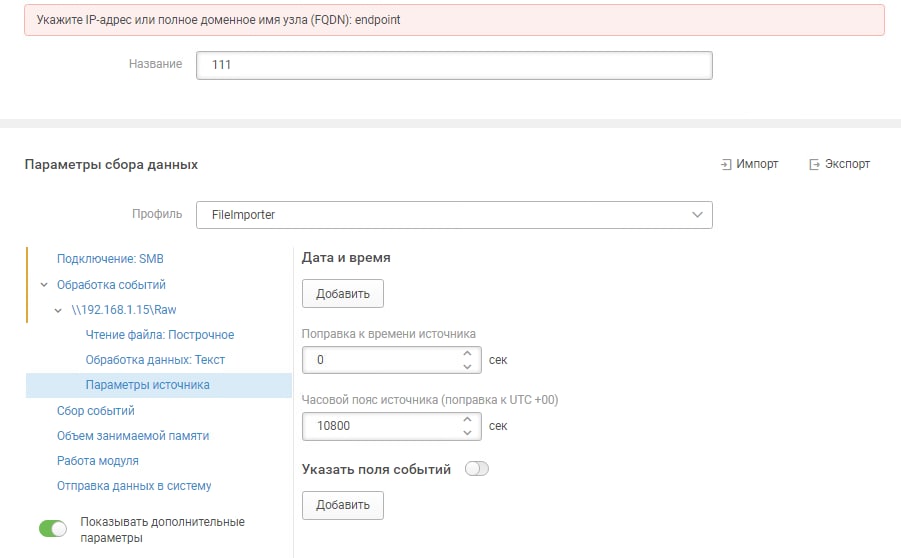Viewport: 901px width, 558px height.
Task: Click Добавить under 'Указать поля событий'
Action: click(x=343, y=505)
